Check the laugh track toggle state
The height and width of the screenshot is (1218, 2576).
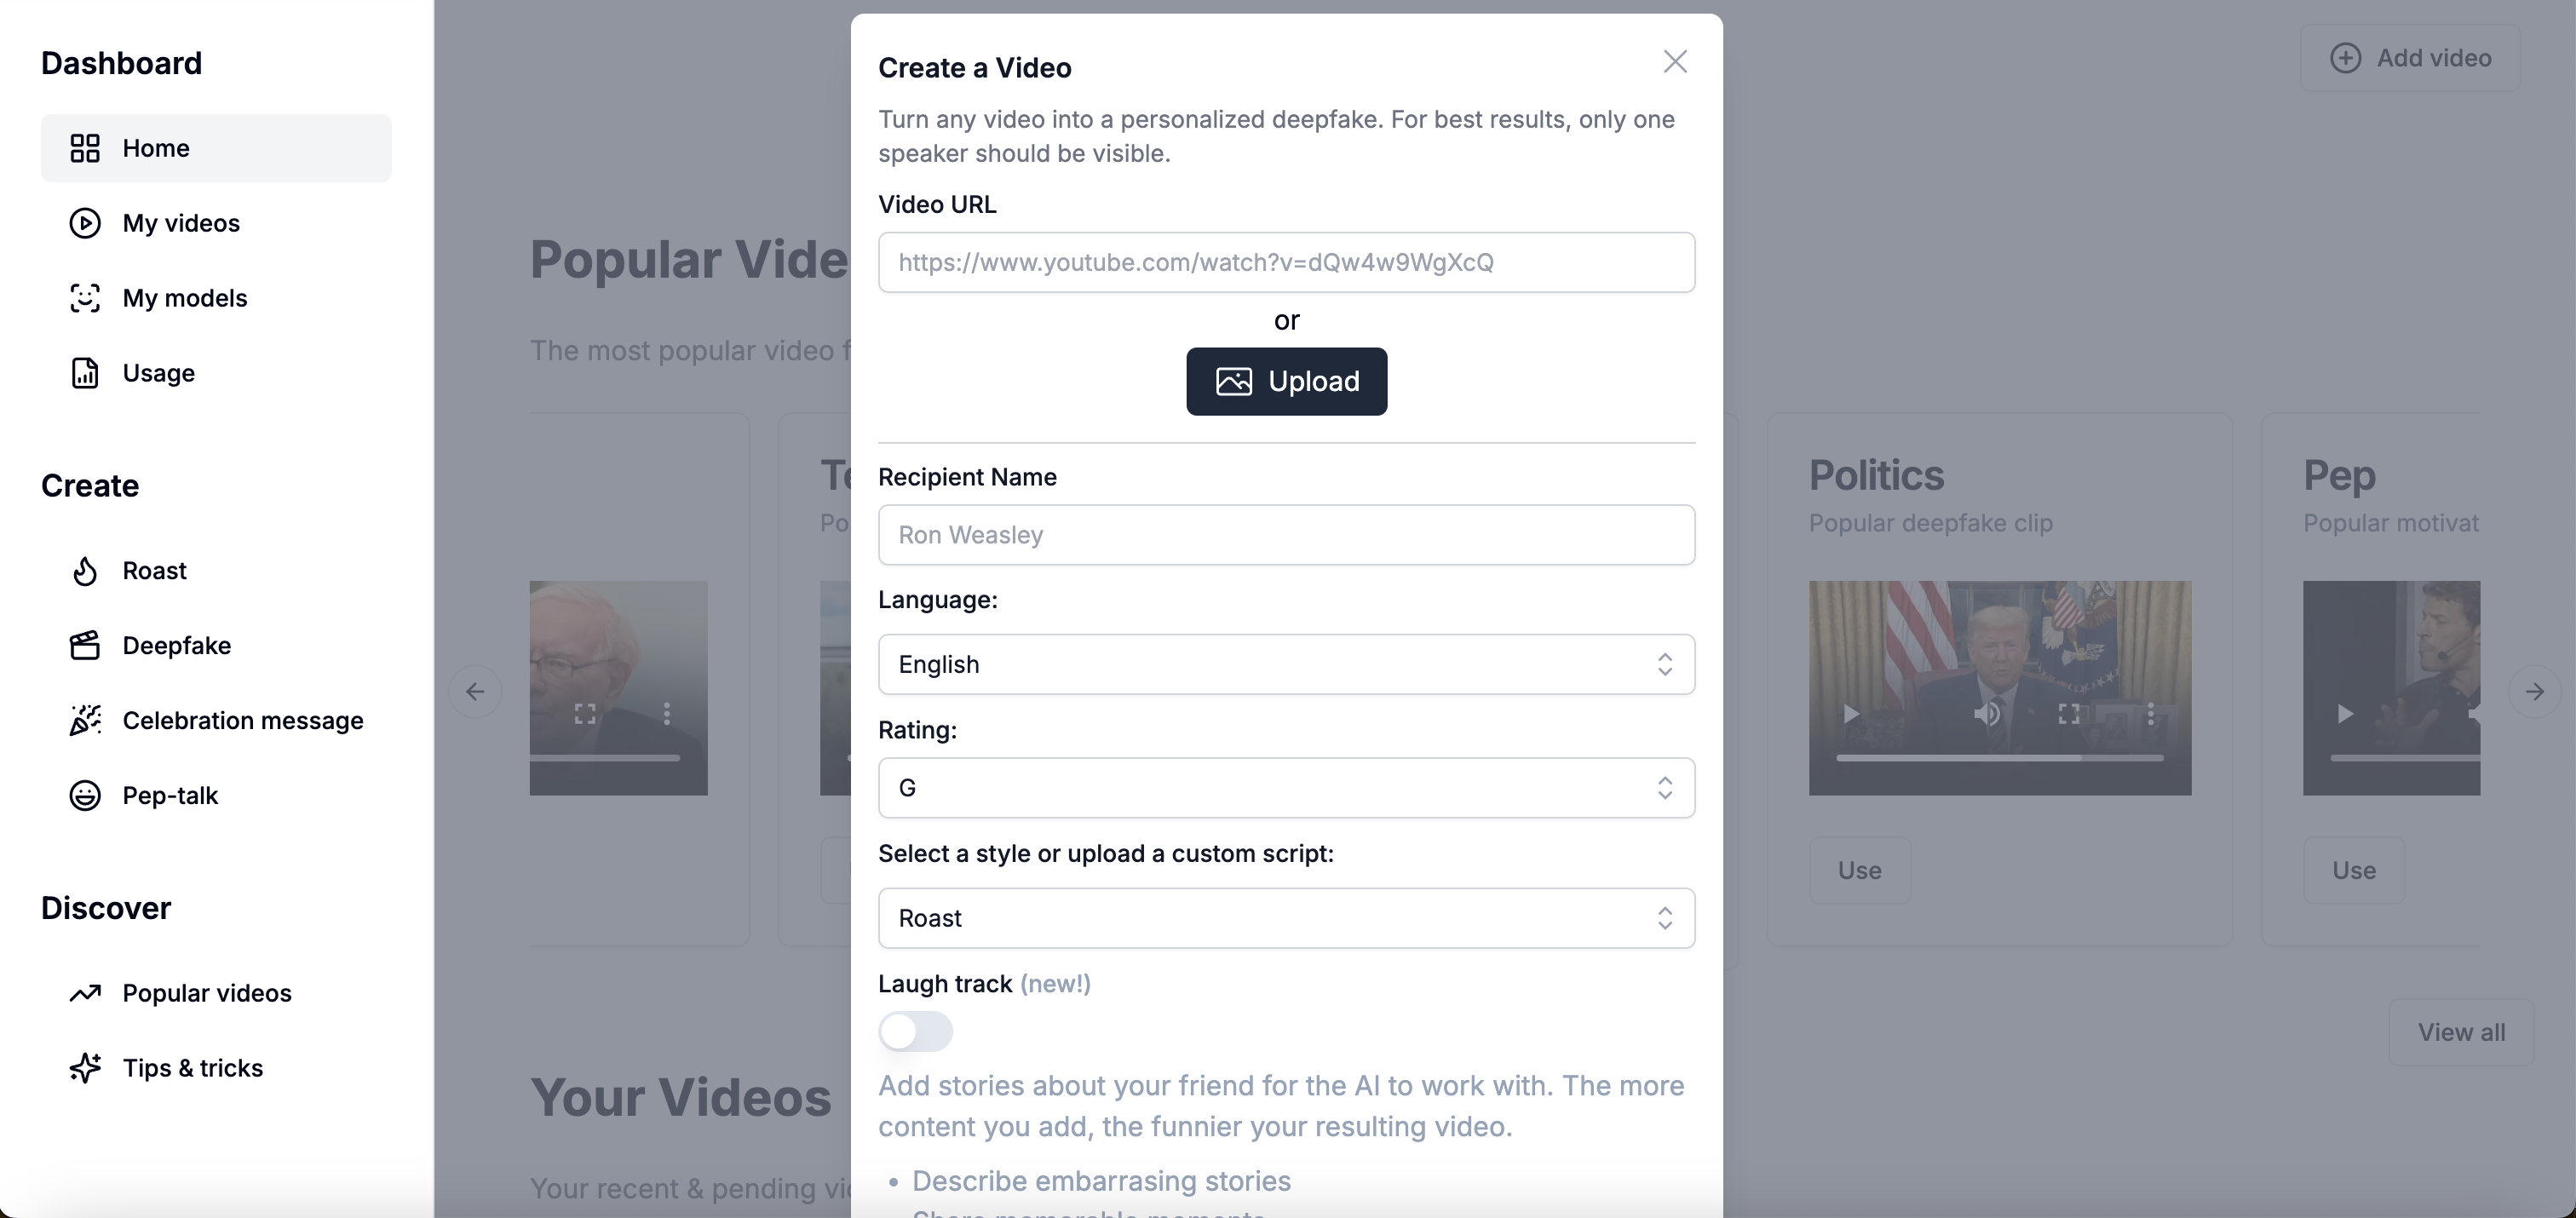coord(915,1029)
